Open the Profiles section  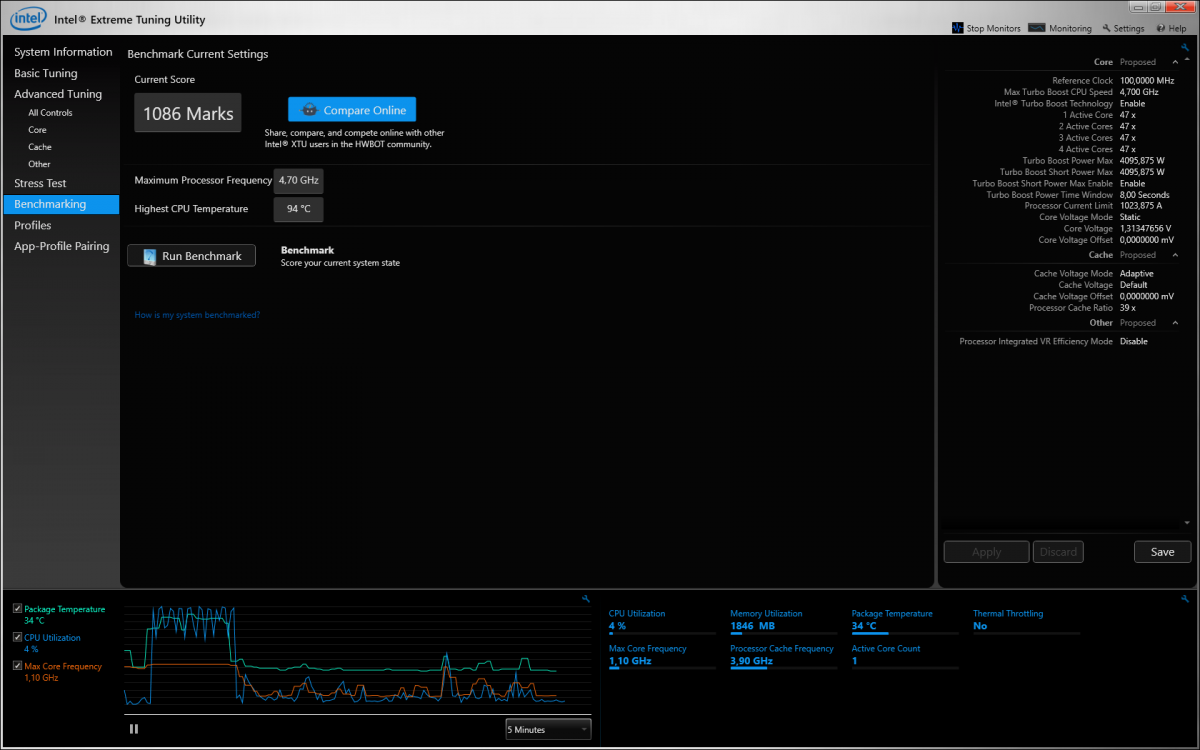tap(33, 225)
